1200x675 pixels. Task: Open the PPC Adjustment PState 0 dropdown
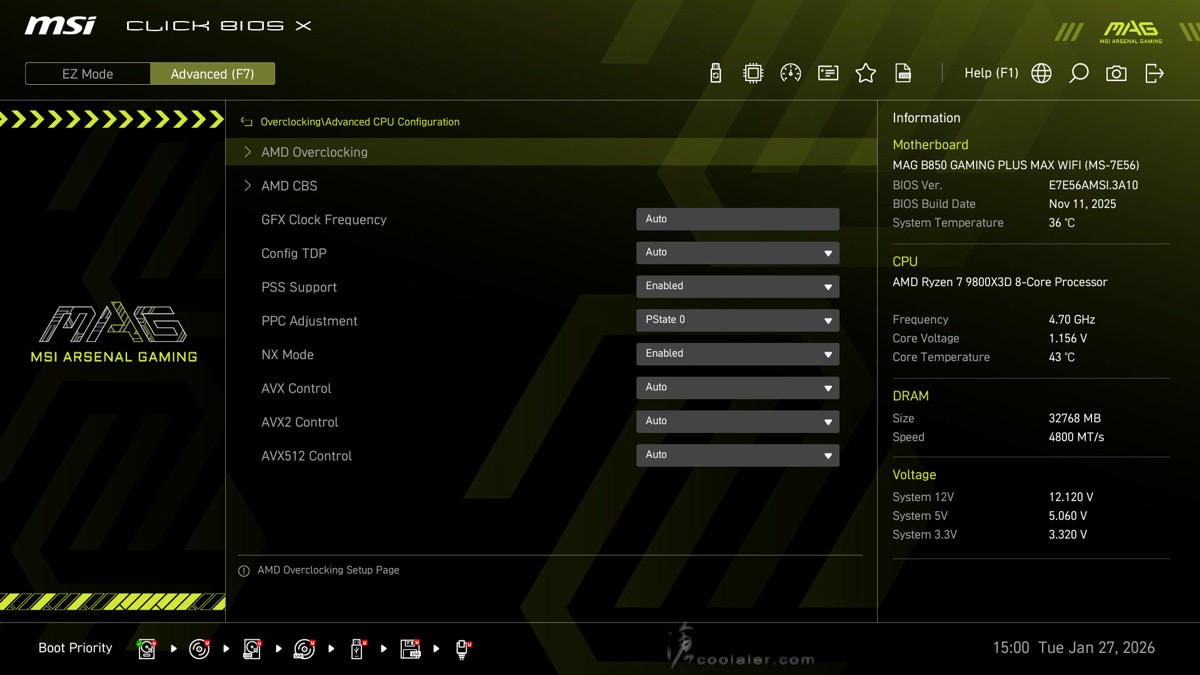[737, 320]
